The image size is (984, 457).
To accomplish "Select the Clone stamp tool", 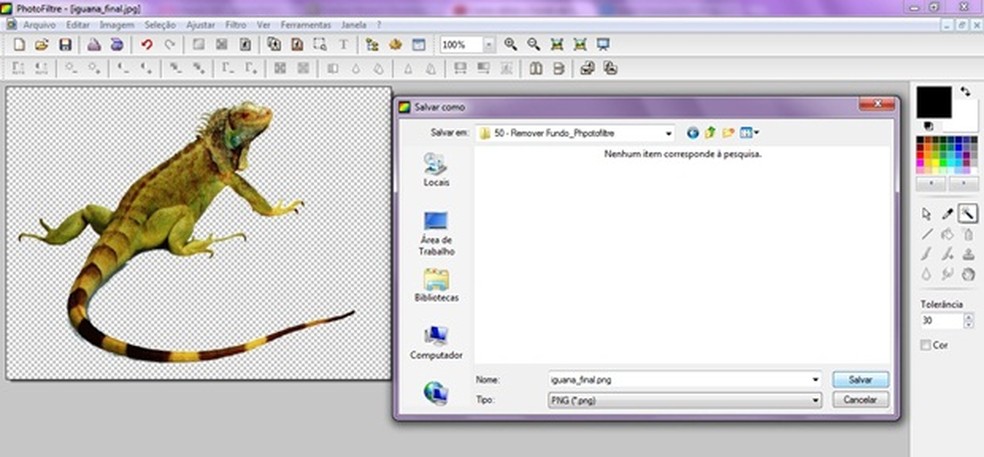I will tap(968, 254).
